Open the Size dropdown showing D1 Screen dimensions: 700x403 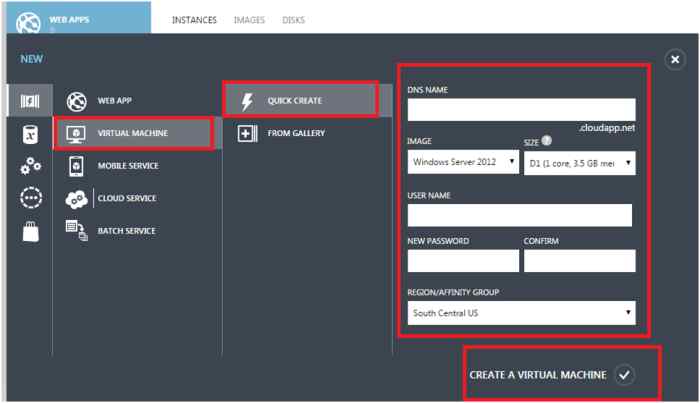click(x=579, y=163)
